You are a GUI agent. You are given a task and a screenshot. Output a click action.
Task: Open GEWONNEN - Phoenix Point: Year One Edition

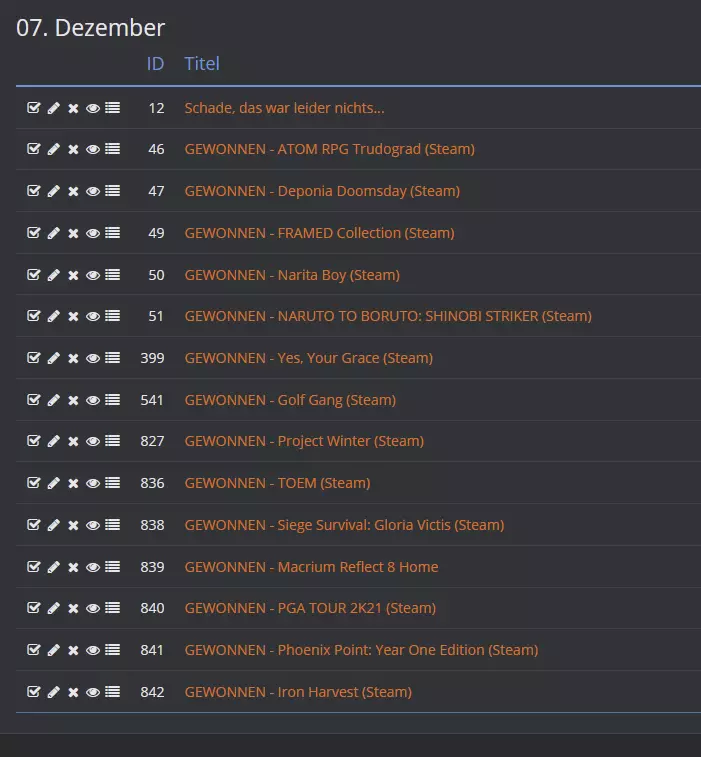pos(361,650)
